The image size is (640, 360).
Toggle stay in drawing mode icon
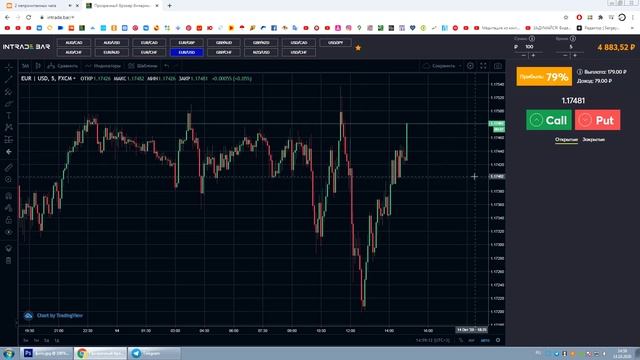(x=9, y=208)
